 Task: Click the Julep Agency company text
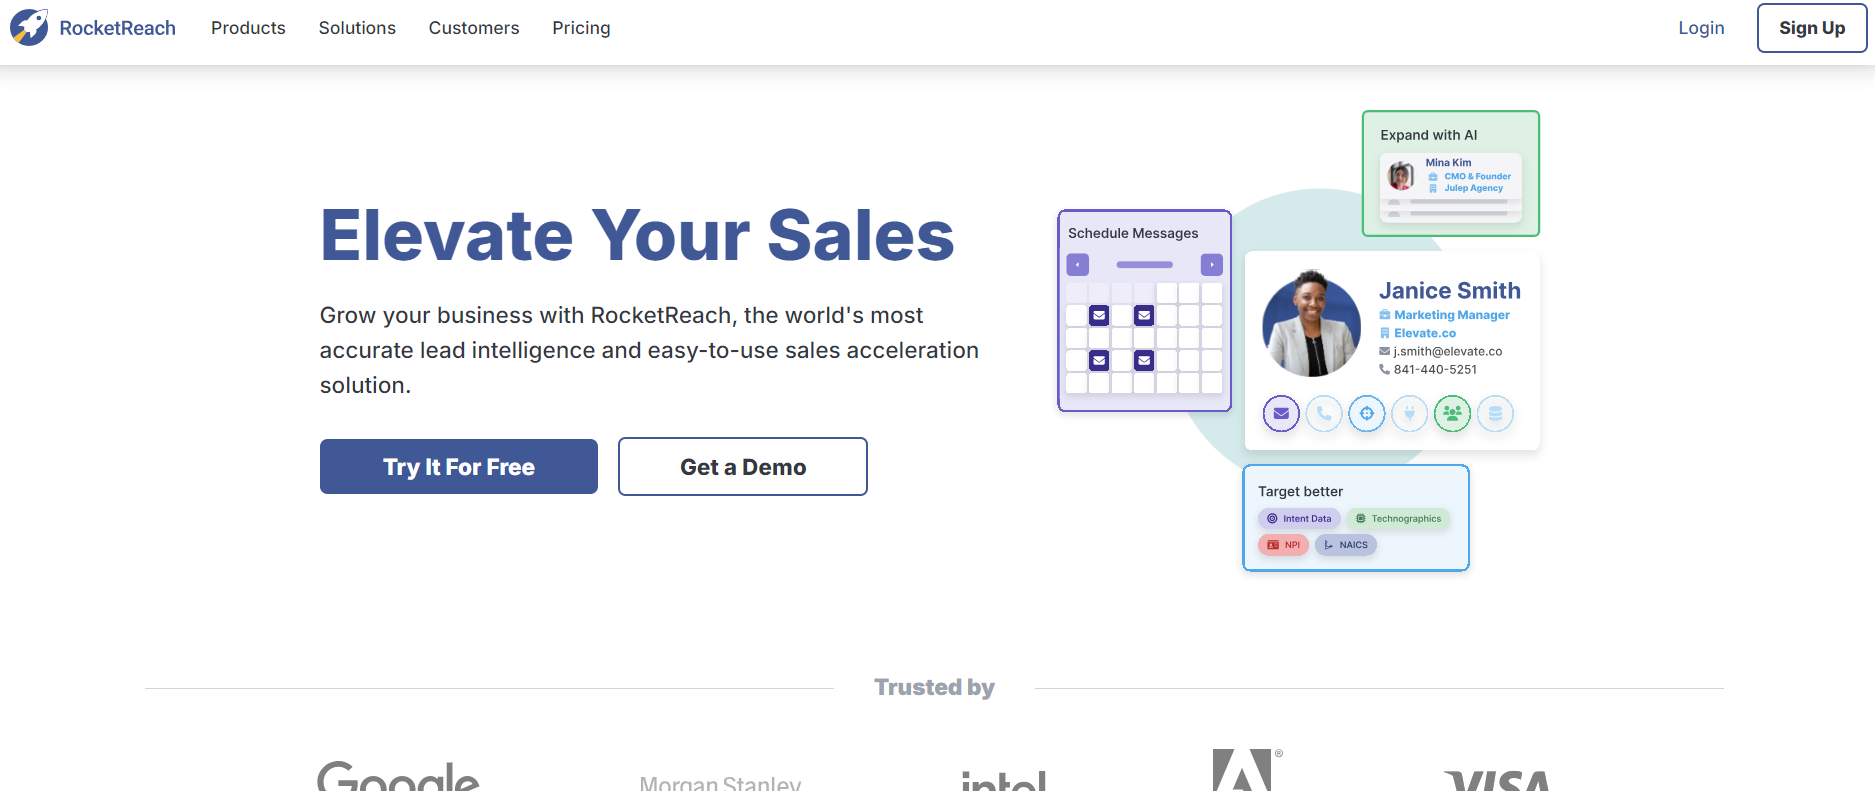click(1473, 188)
